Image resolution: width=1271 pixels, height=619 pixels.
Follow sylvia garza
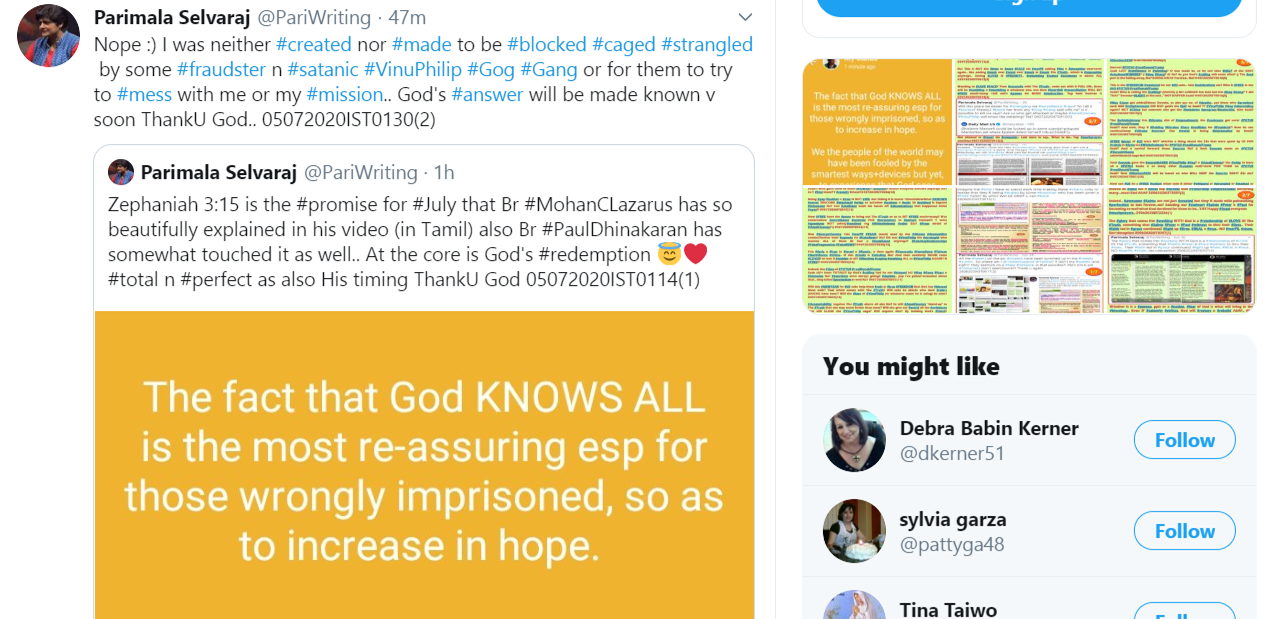click(1184, 531)
